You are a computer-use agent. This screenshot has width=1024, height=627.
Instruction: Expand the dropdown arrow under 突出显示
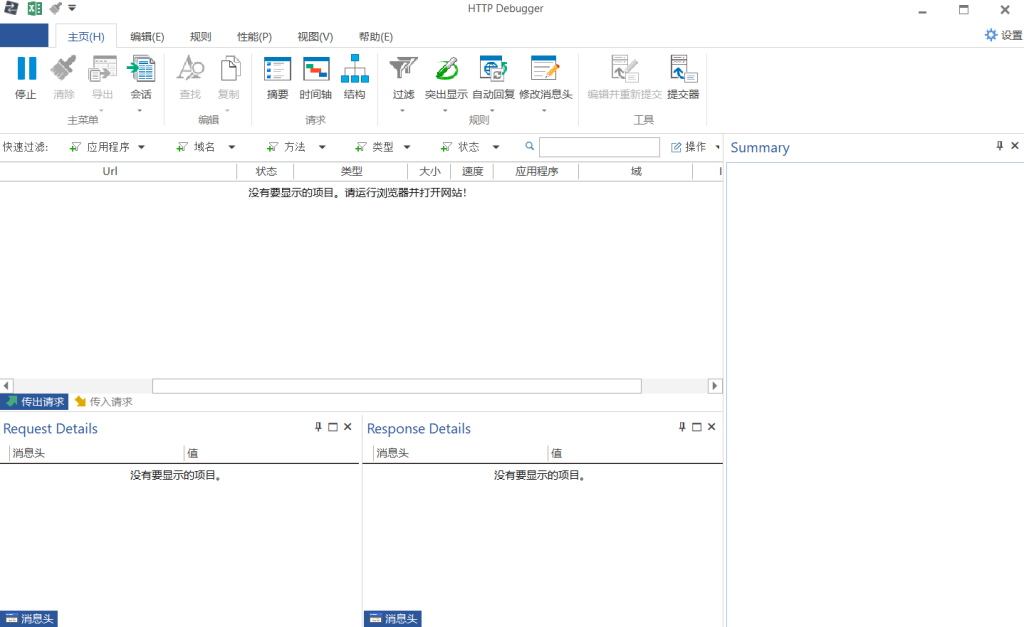[445, 110]
